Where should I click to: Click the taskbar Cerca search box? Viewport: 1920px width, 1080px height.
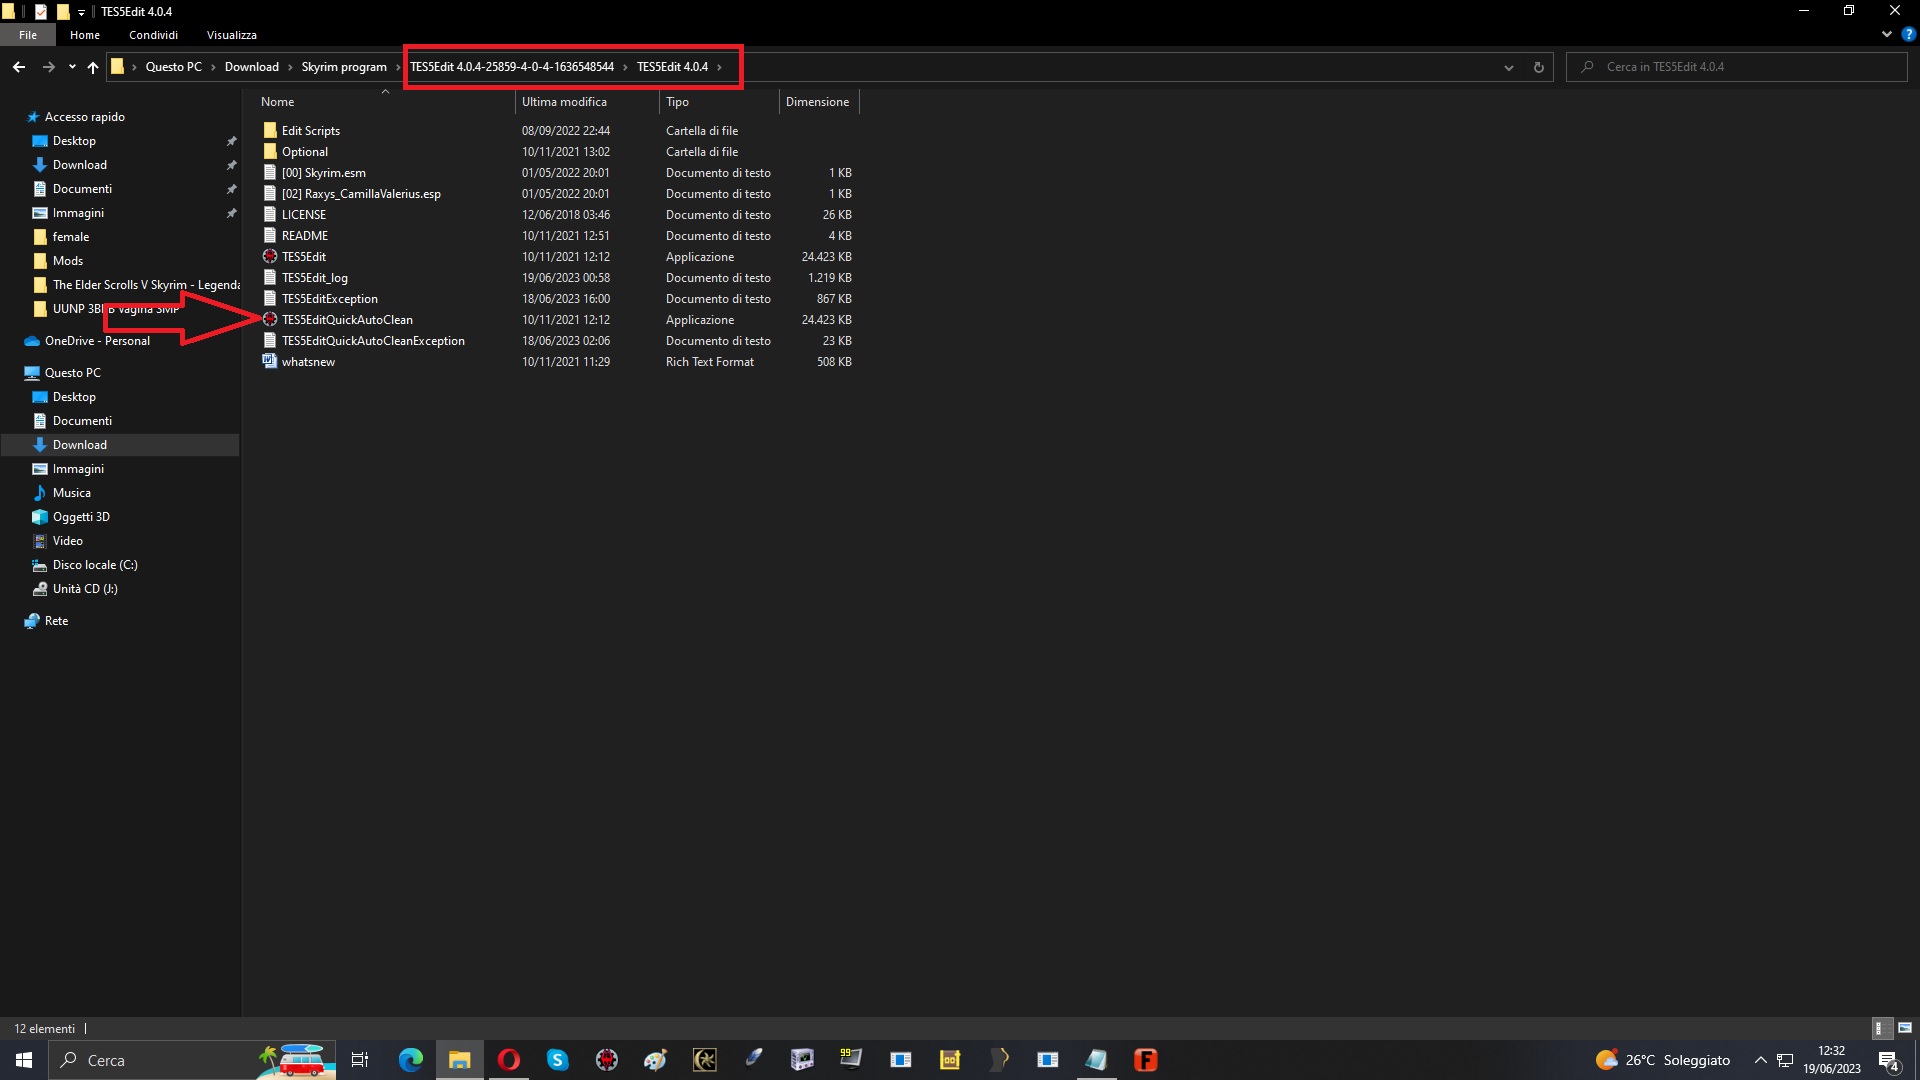tap(192, 1060)
